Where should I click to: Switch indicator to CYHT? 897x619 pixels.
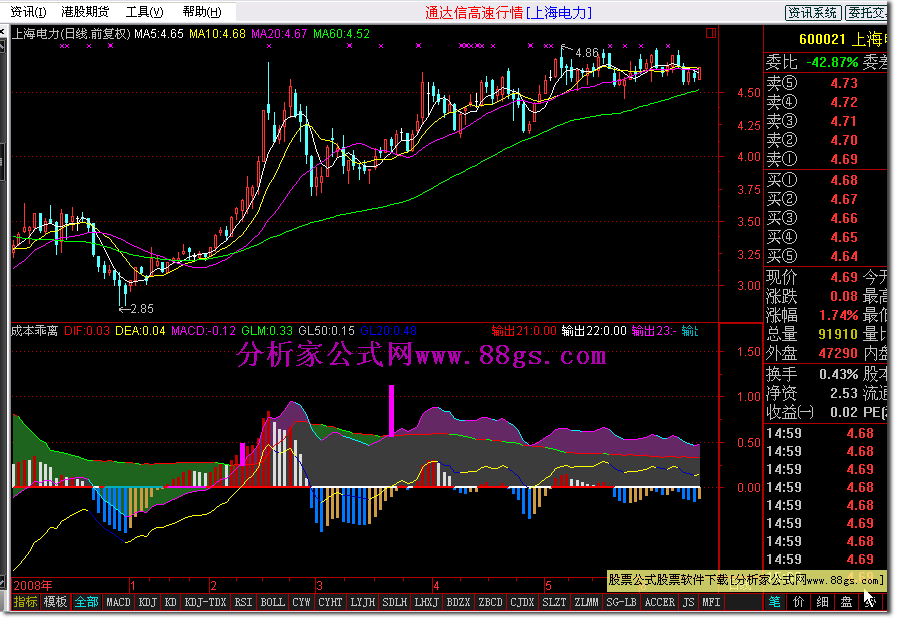tap(330, 602)
